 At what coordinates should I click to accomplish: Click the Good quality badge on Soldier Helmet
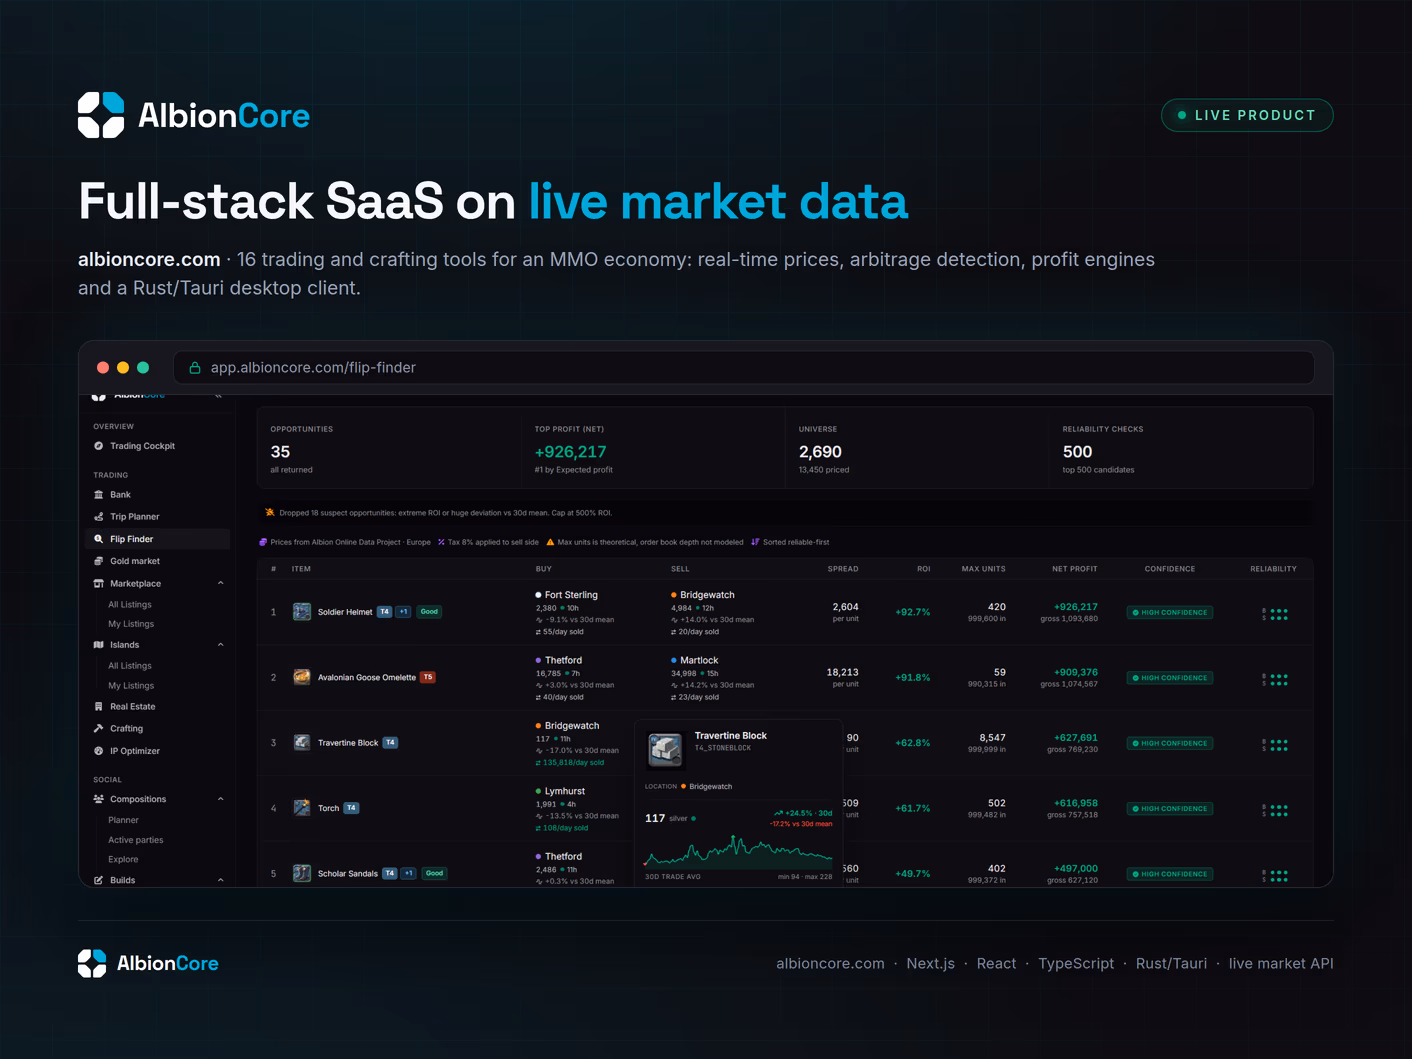(x=429, y=612)
